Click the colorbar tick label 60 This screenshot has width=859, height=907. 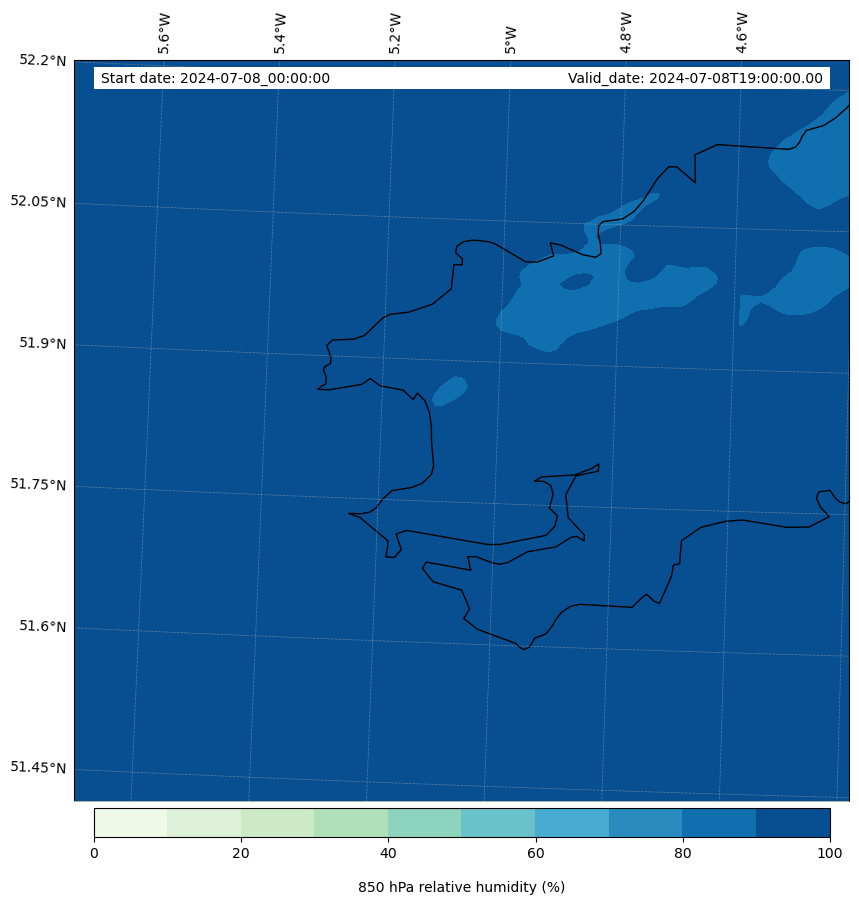pos(536,853)
